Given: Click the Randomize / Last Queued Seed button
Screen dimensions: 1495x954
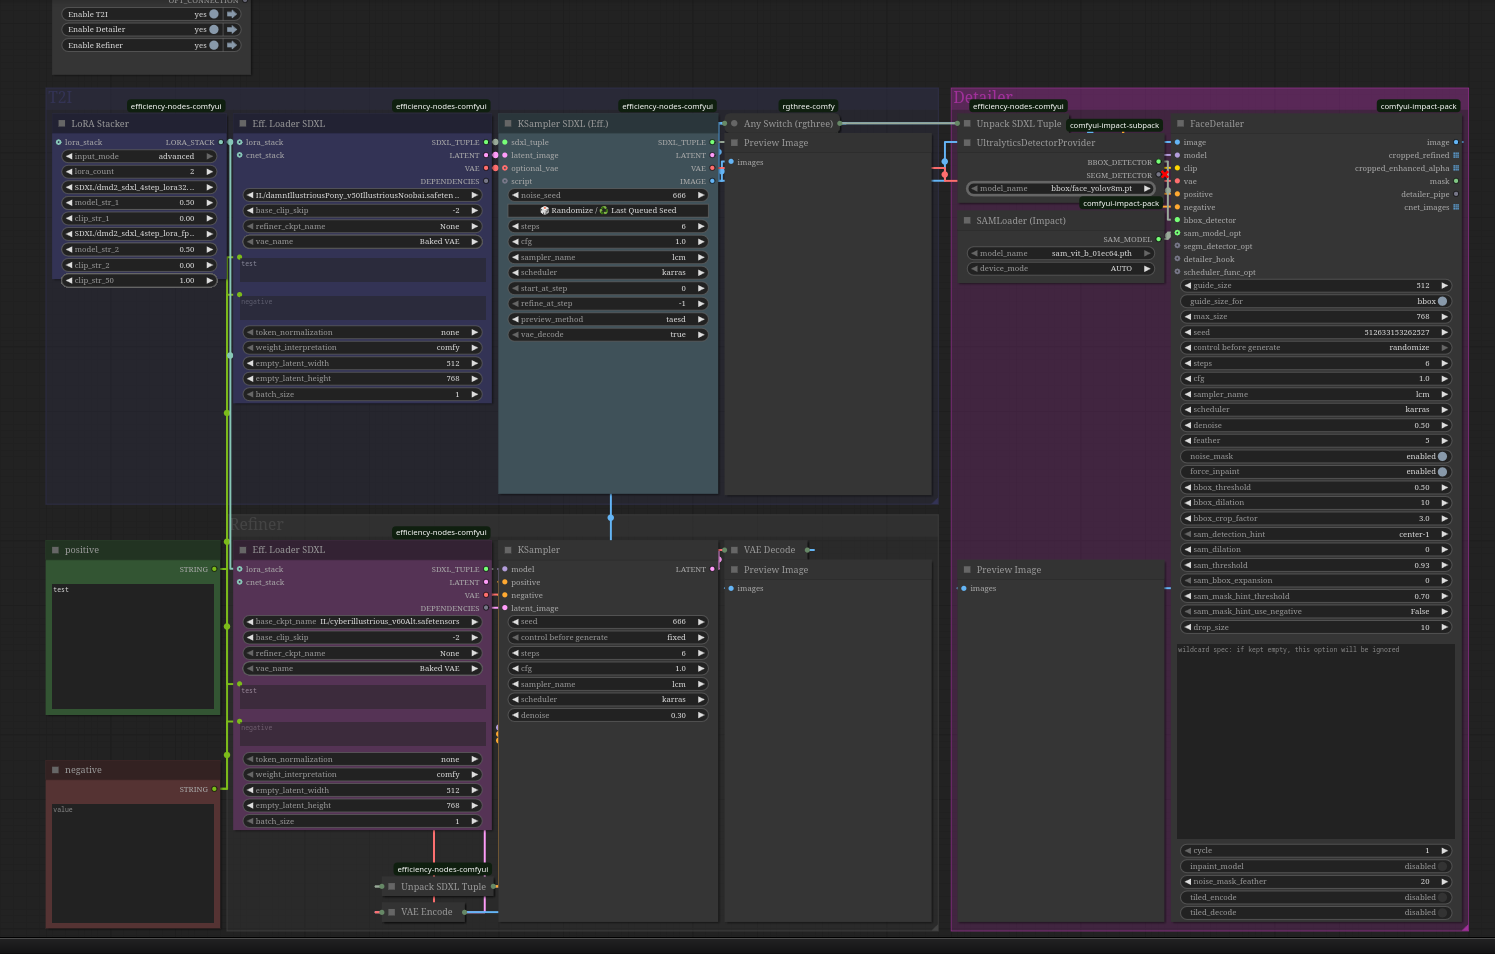Looking at the screenshot, I should (x=608, y=211).
